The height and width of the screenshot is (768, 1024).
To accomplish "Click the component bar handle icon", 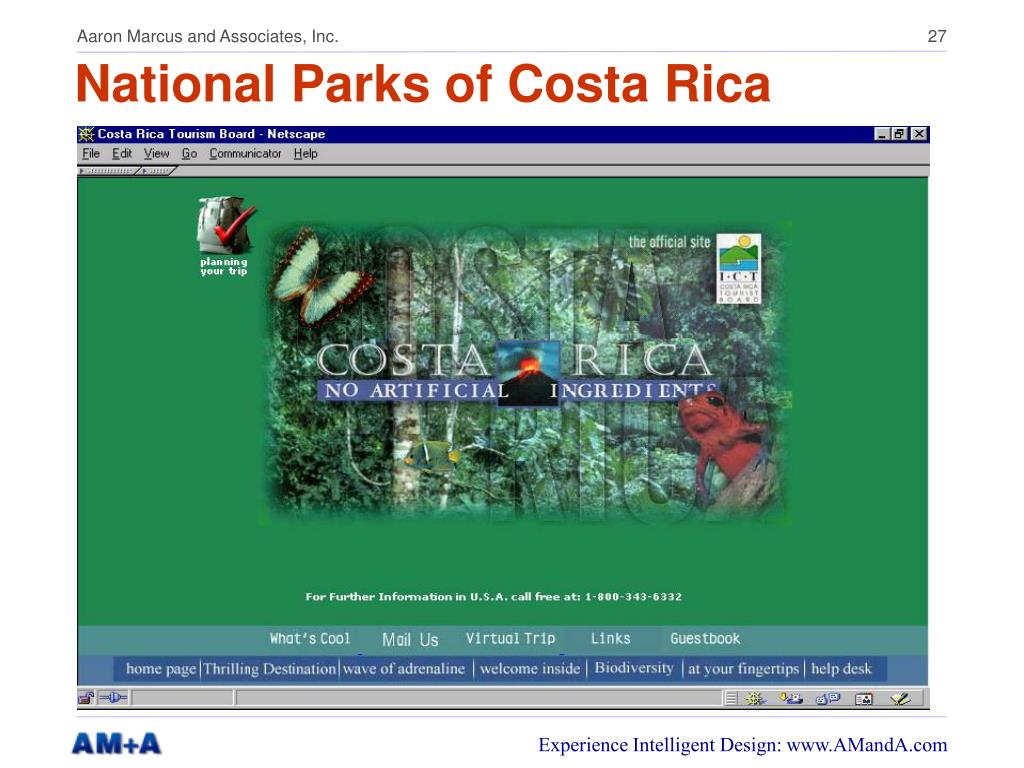I will 731,699.
